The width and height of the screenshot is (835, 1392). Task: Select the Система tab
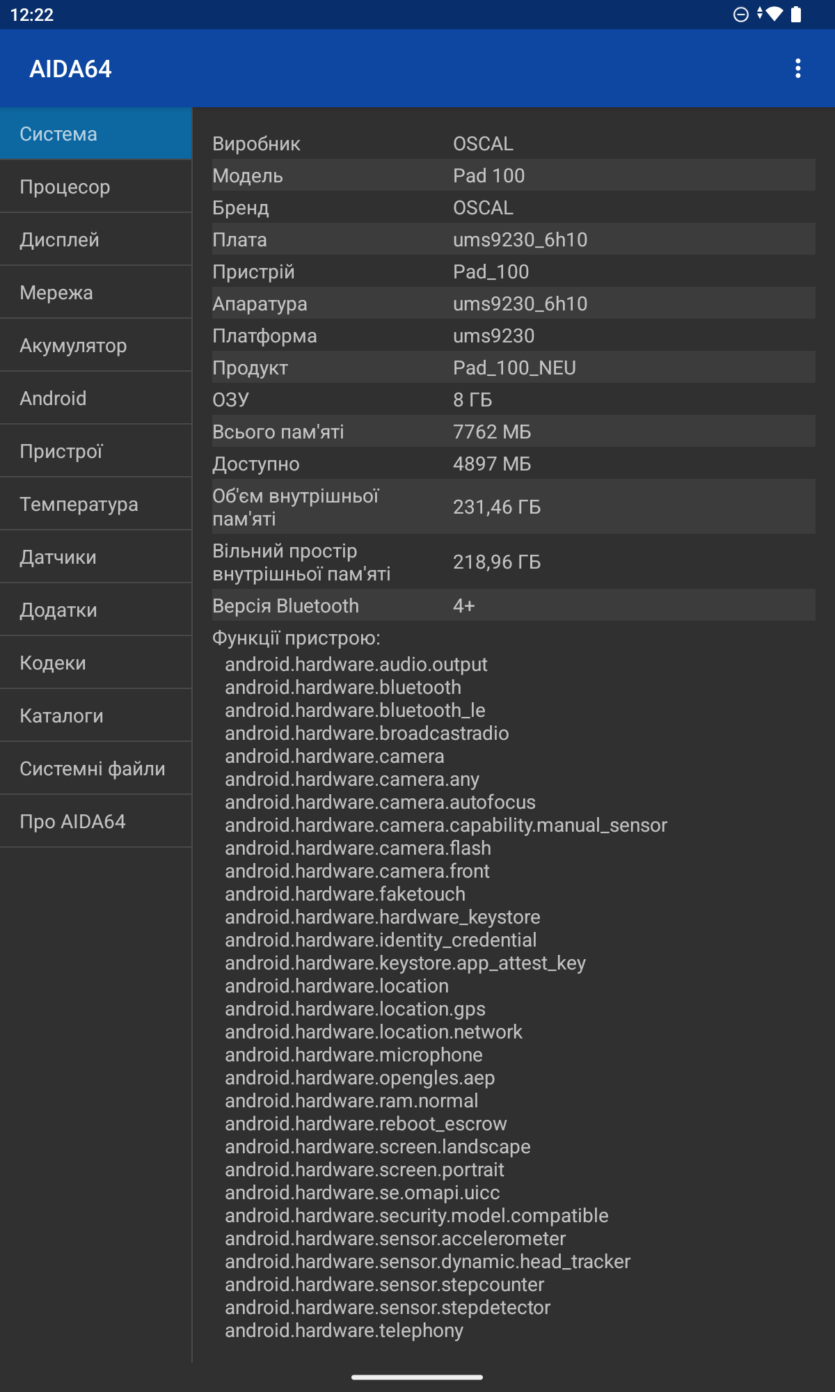96,133
